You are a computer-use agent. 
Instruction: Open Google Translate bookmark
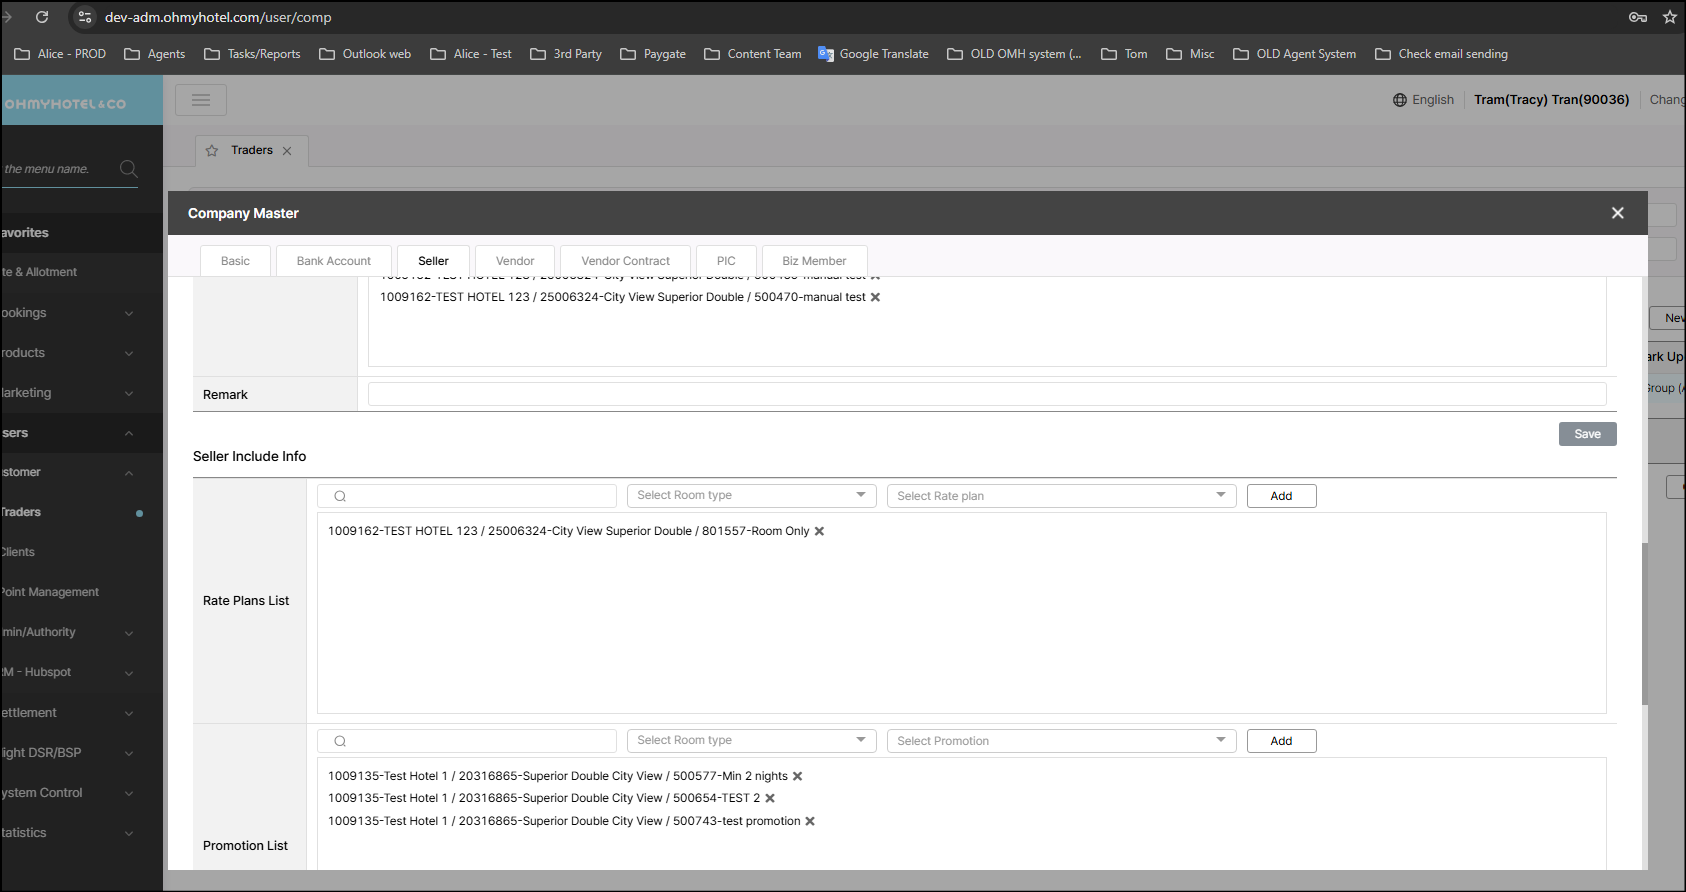coord(873,54)
